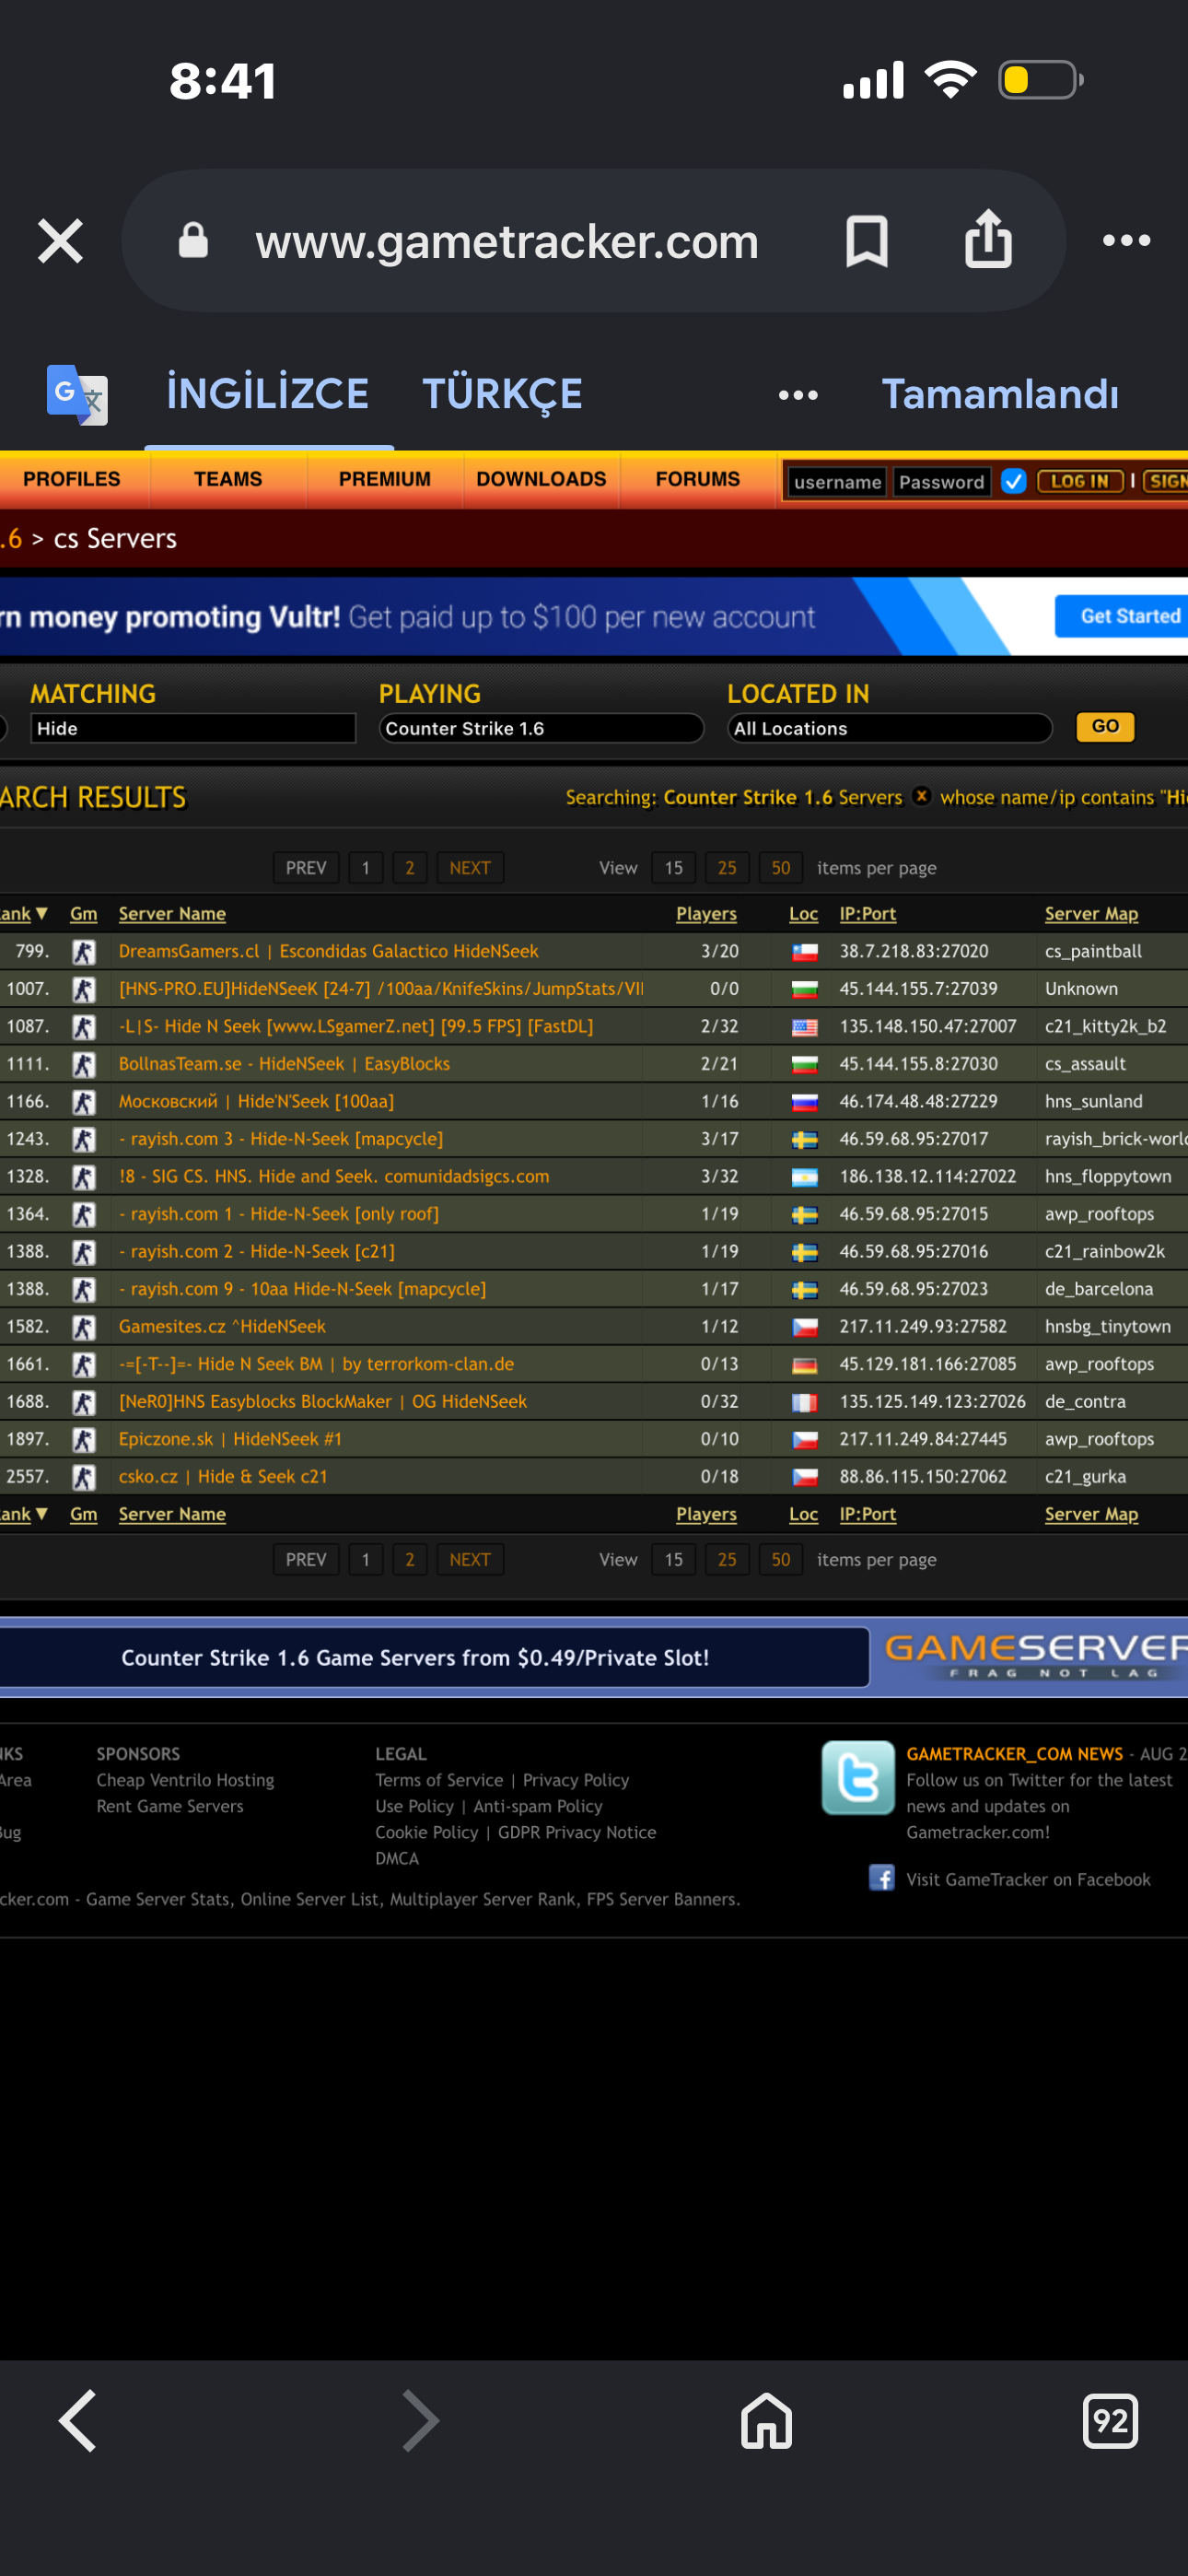The height and width of the screenshot is (2576, 1188).
Task: Go back with the browser back arrow
Action: pos(78,2420)
